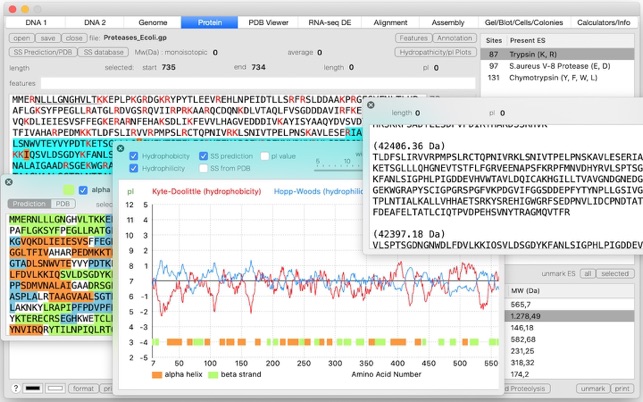Click the Present ES column header
The height and width of the screenshot is (402, 643).
click(x=570, y=41)
